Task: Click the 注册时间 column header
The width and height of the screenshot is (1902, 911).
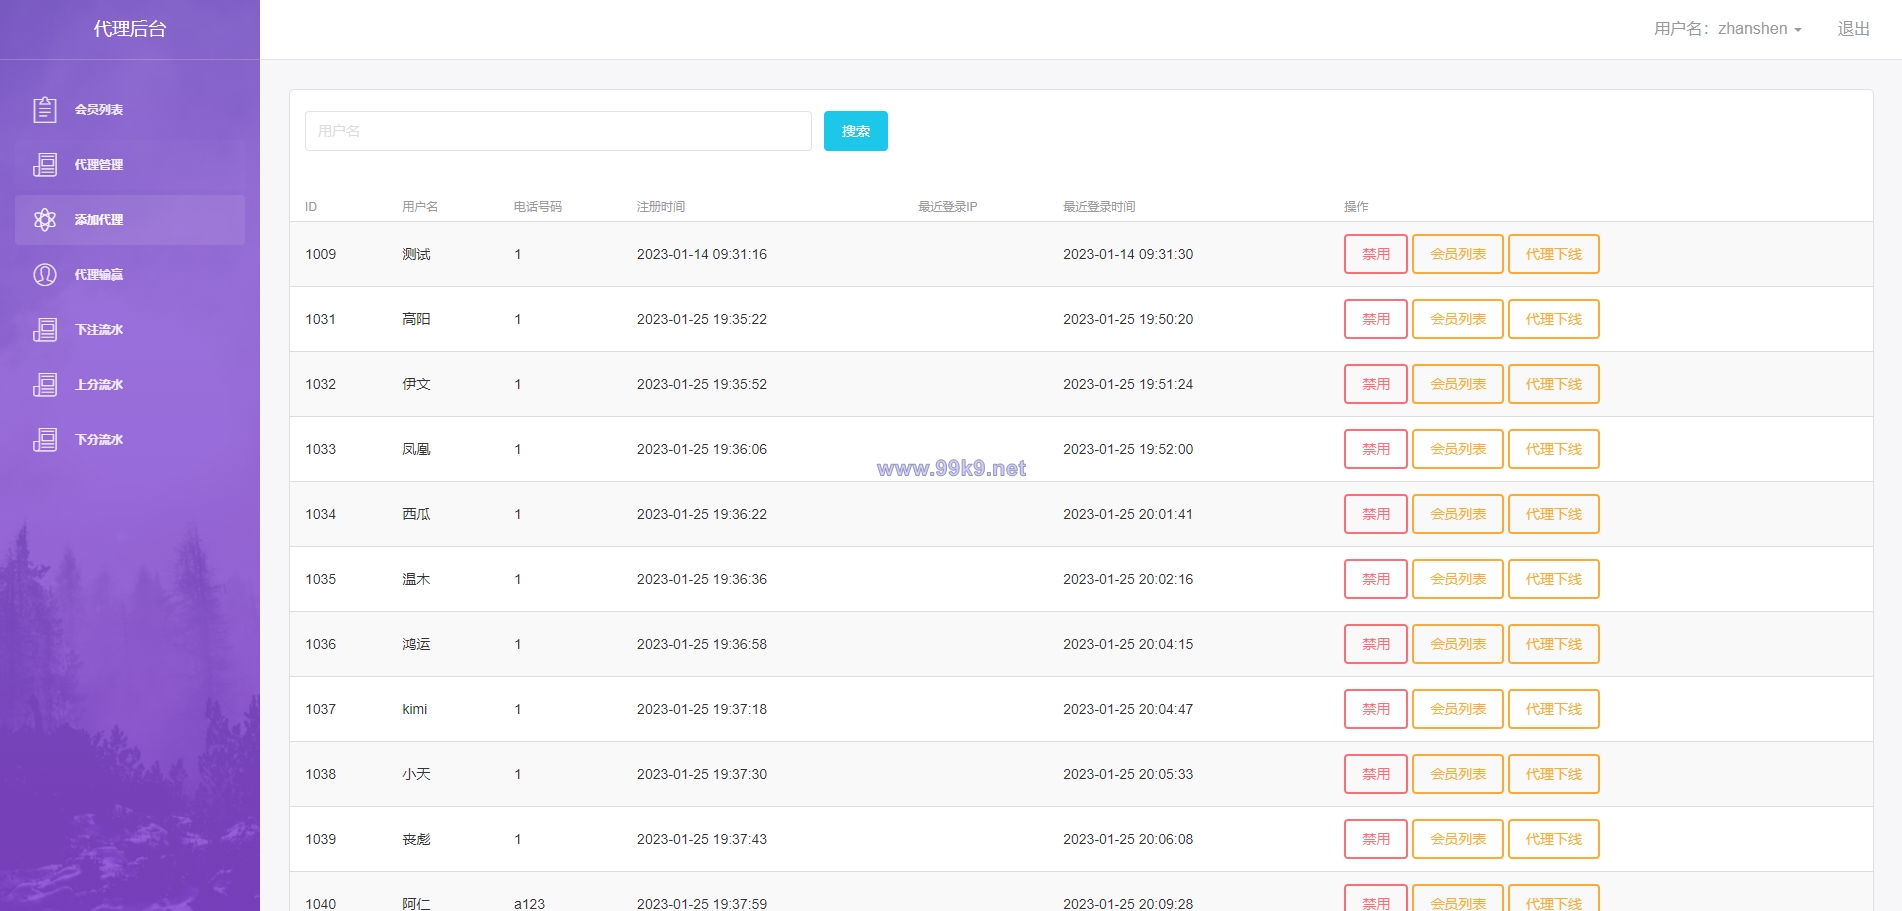Action: [661, 207]
